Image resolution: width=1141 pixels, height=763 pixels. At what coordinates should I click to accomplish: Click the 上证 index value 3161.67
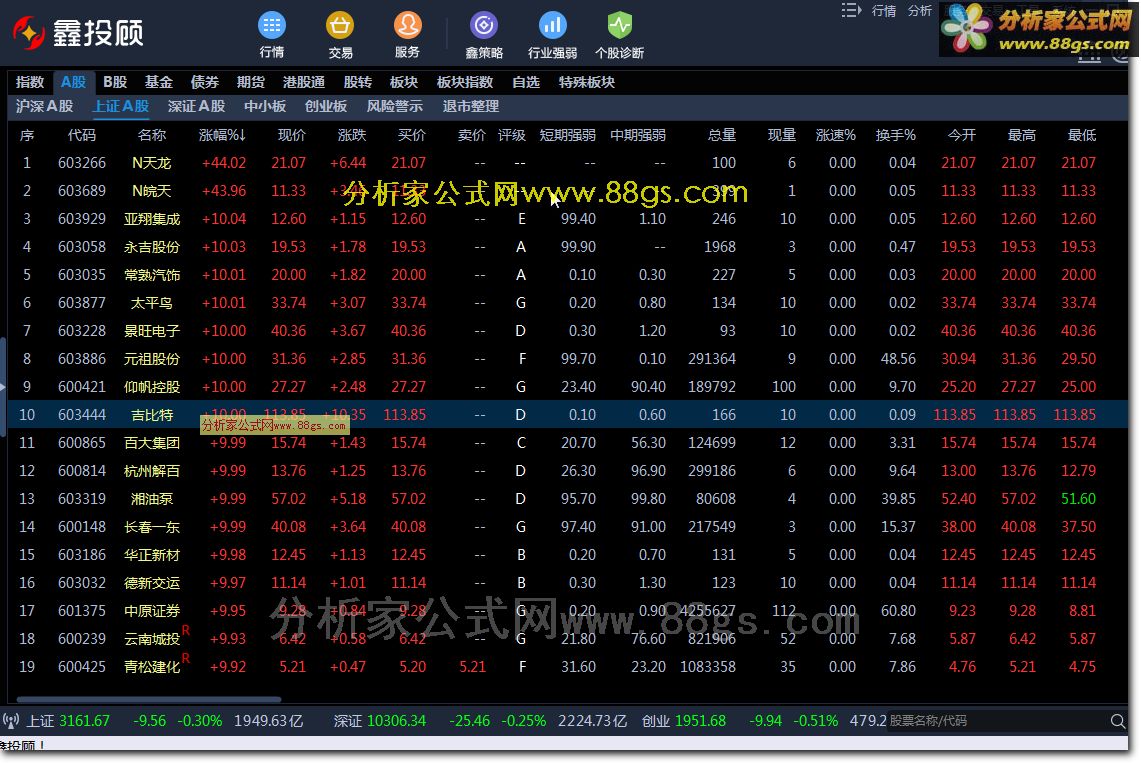(84, 721)
